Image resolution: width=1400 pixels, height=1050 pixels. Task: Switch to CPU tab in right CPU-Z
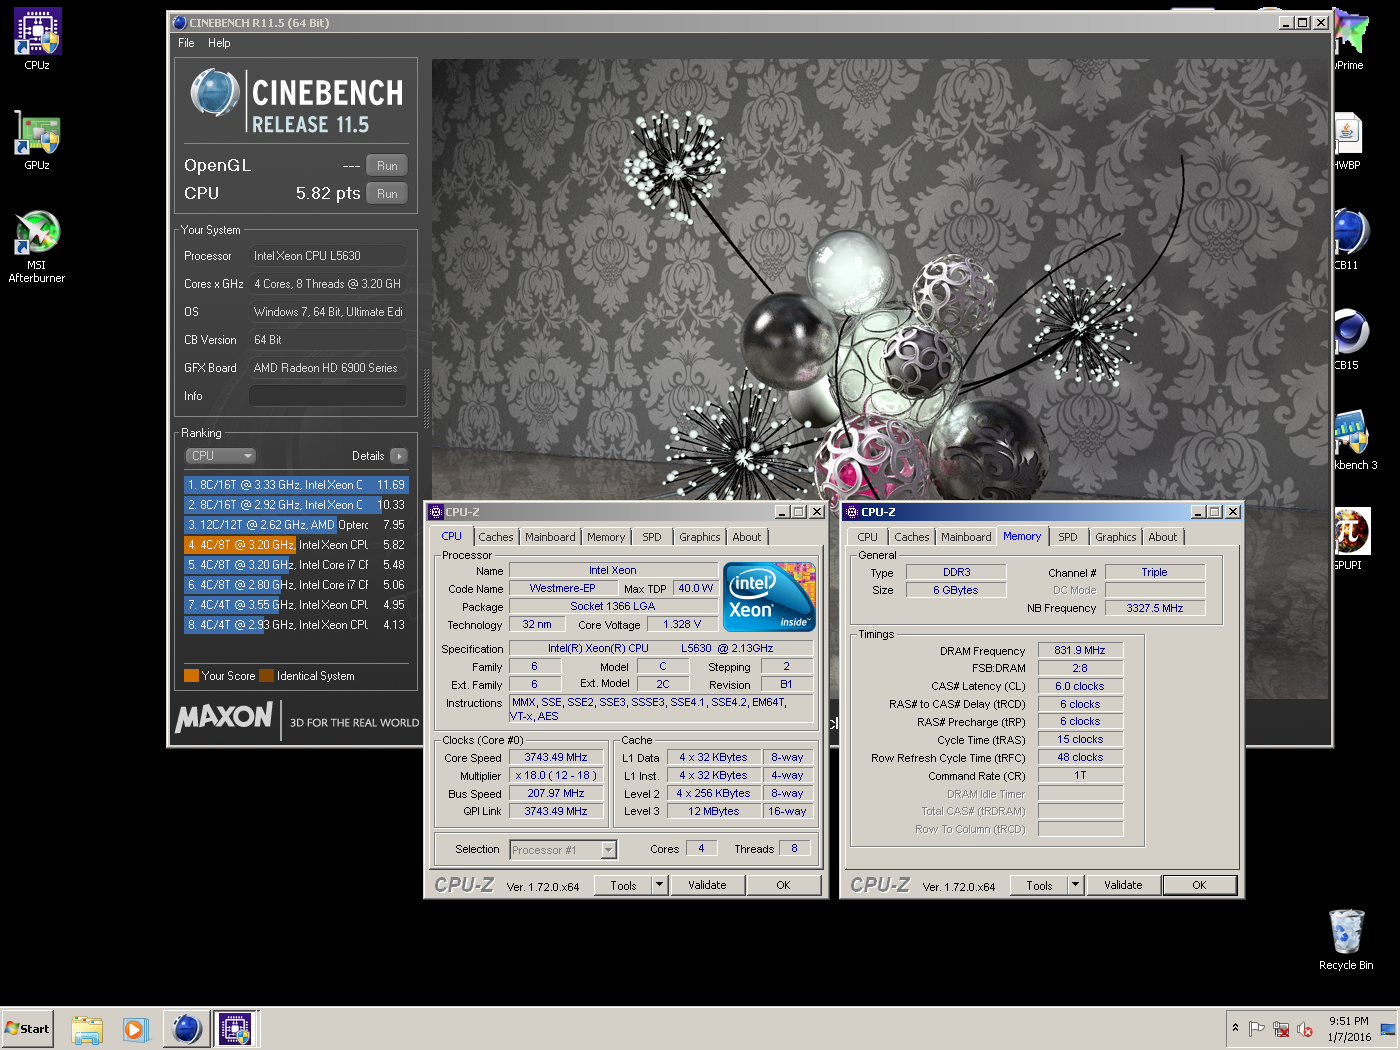[867, 537]
